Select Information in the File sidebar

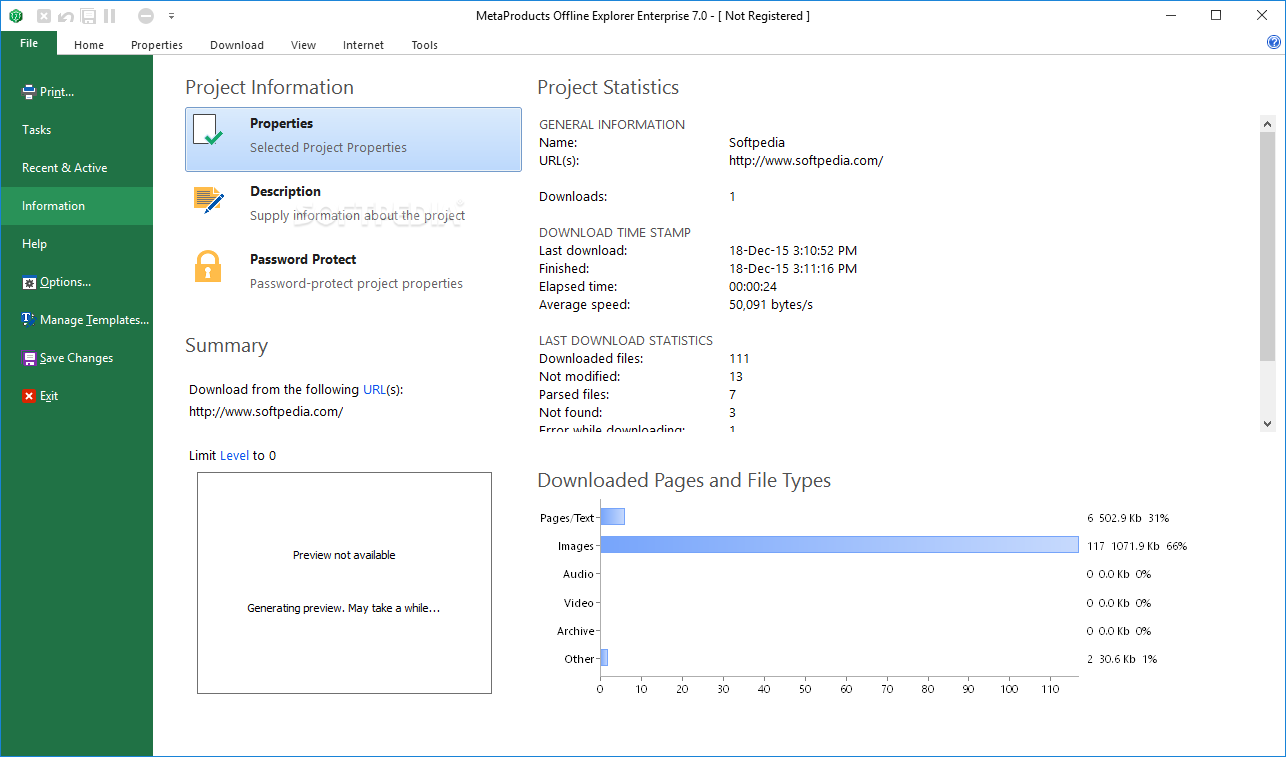[76, 206]
